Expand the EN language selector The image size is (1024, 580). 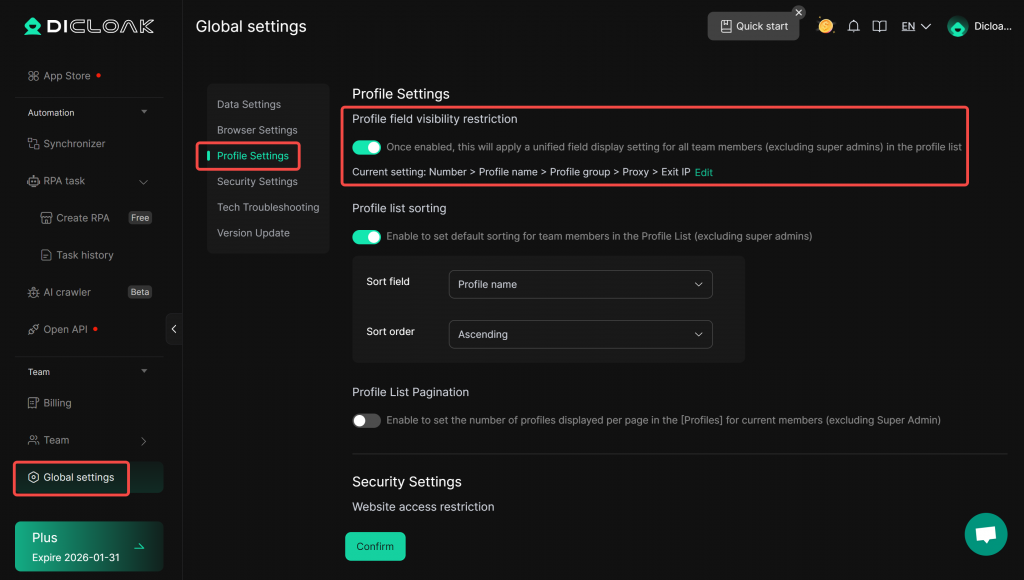click(x=915, y=27)
